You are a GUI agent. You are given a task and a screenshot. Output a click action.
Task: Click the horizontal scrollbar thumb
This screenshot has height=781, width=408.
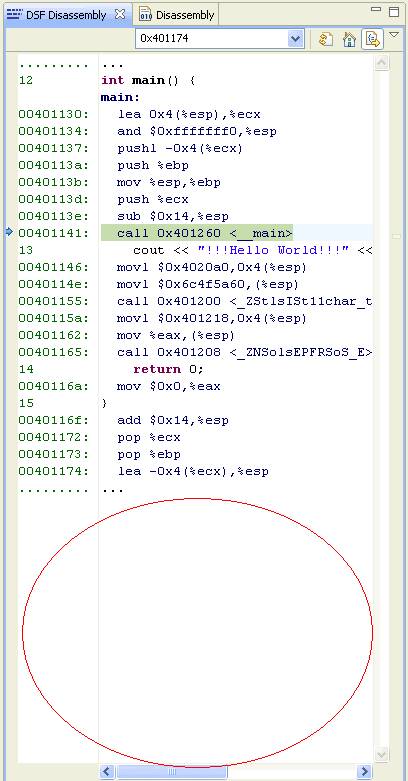(x=172, y=772)
